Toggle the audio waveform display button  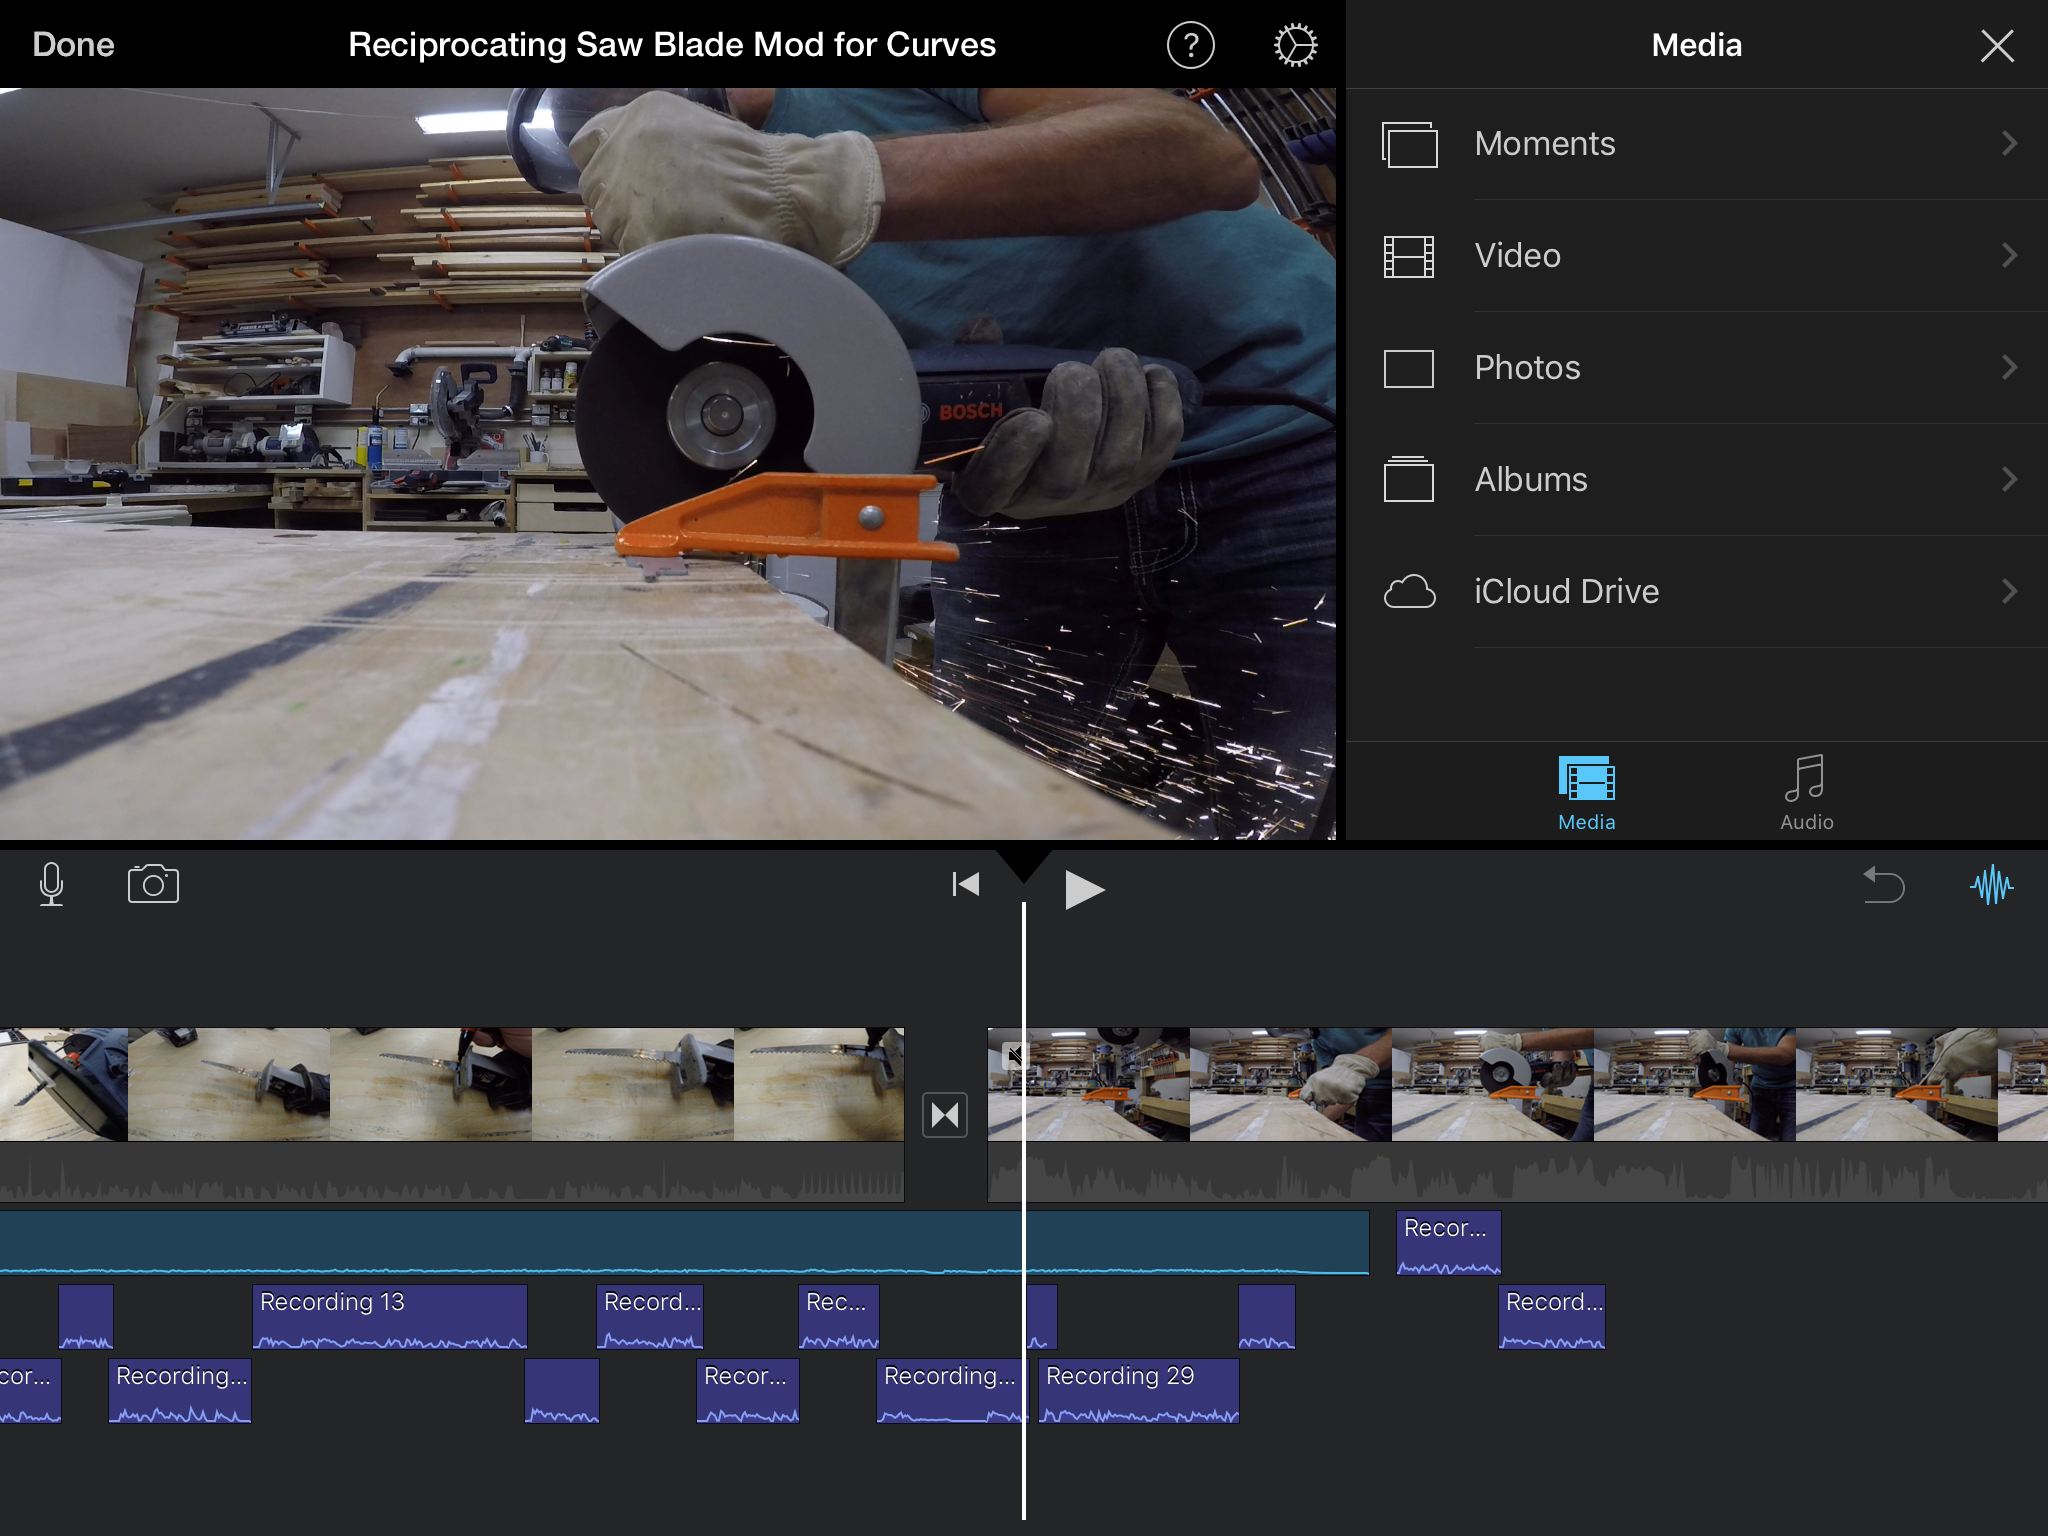tap(1991, 885)
